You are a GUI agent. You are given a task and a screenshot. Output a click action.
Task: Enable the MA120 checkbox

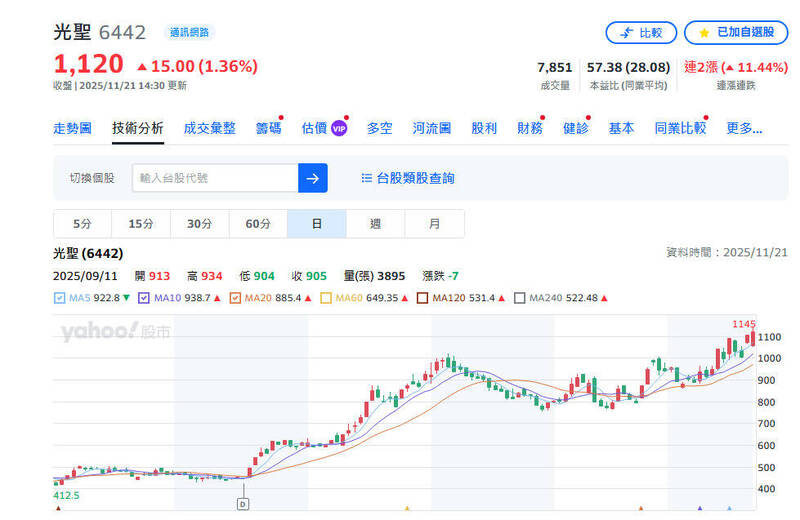(422, 298)
